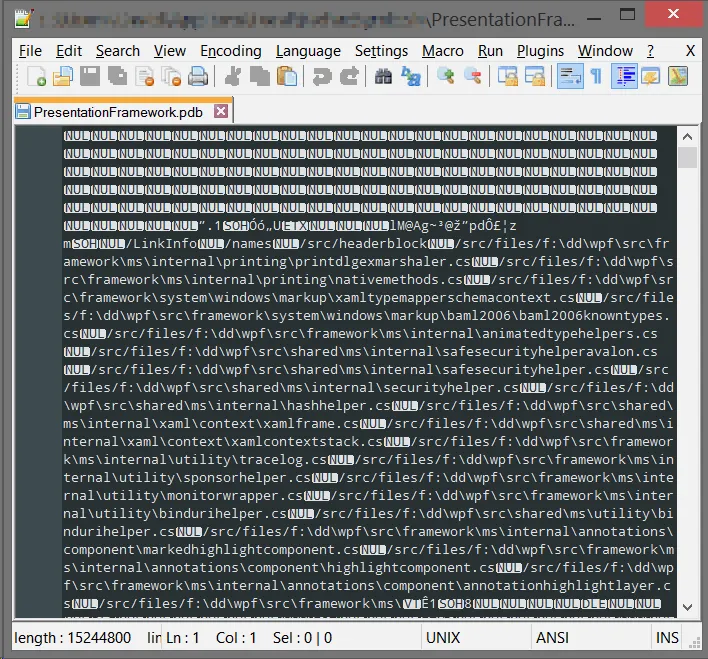Toggle the indent guide toolbar button

tap(624, 76)
